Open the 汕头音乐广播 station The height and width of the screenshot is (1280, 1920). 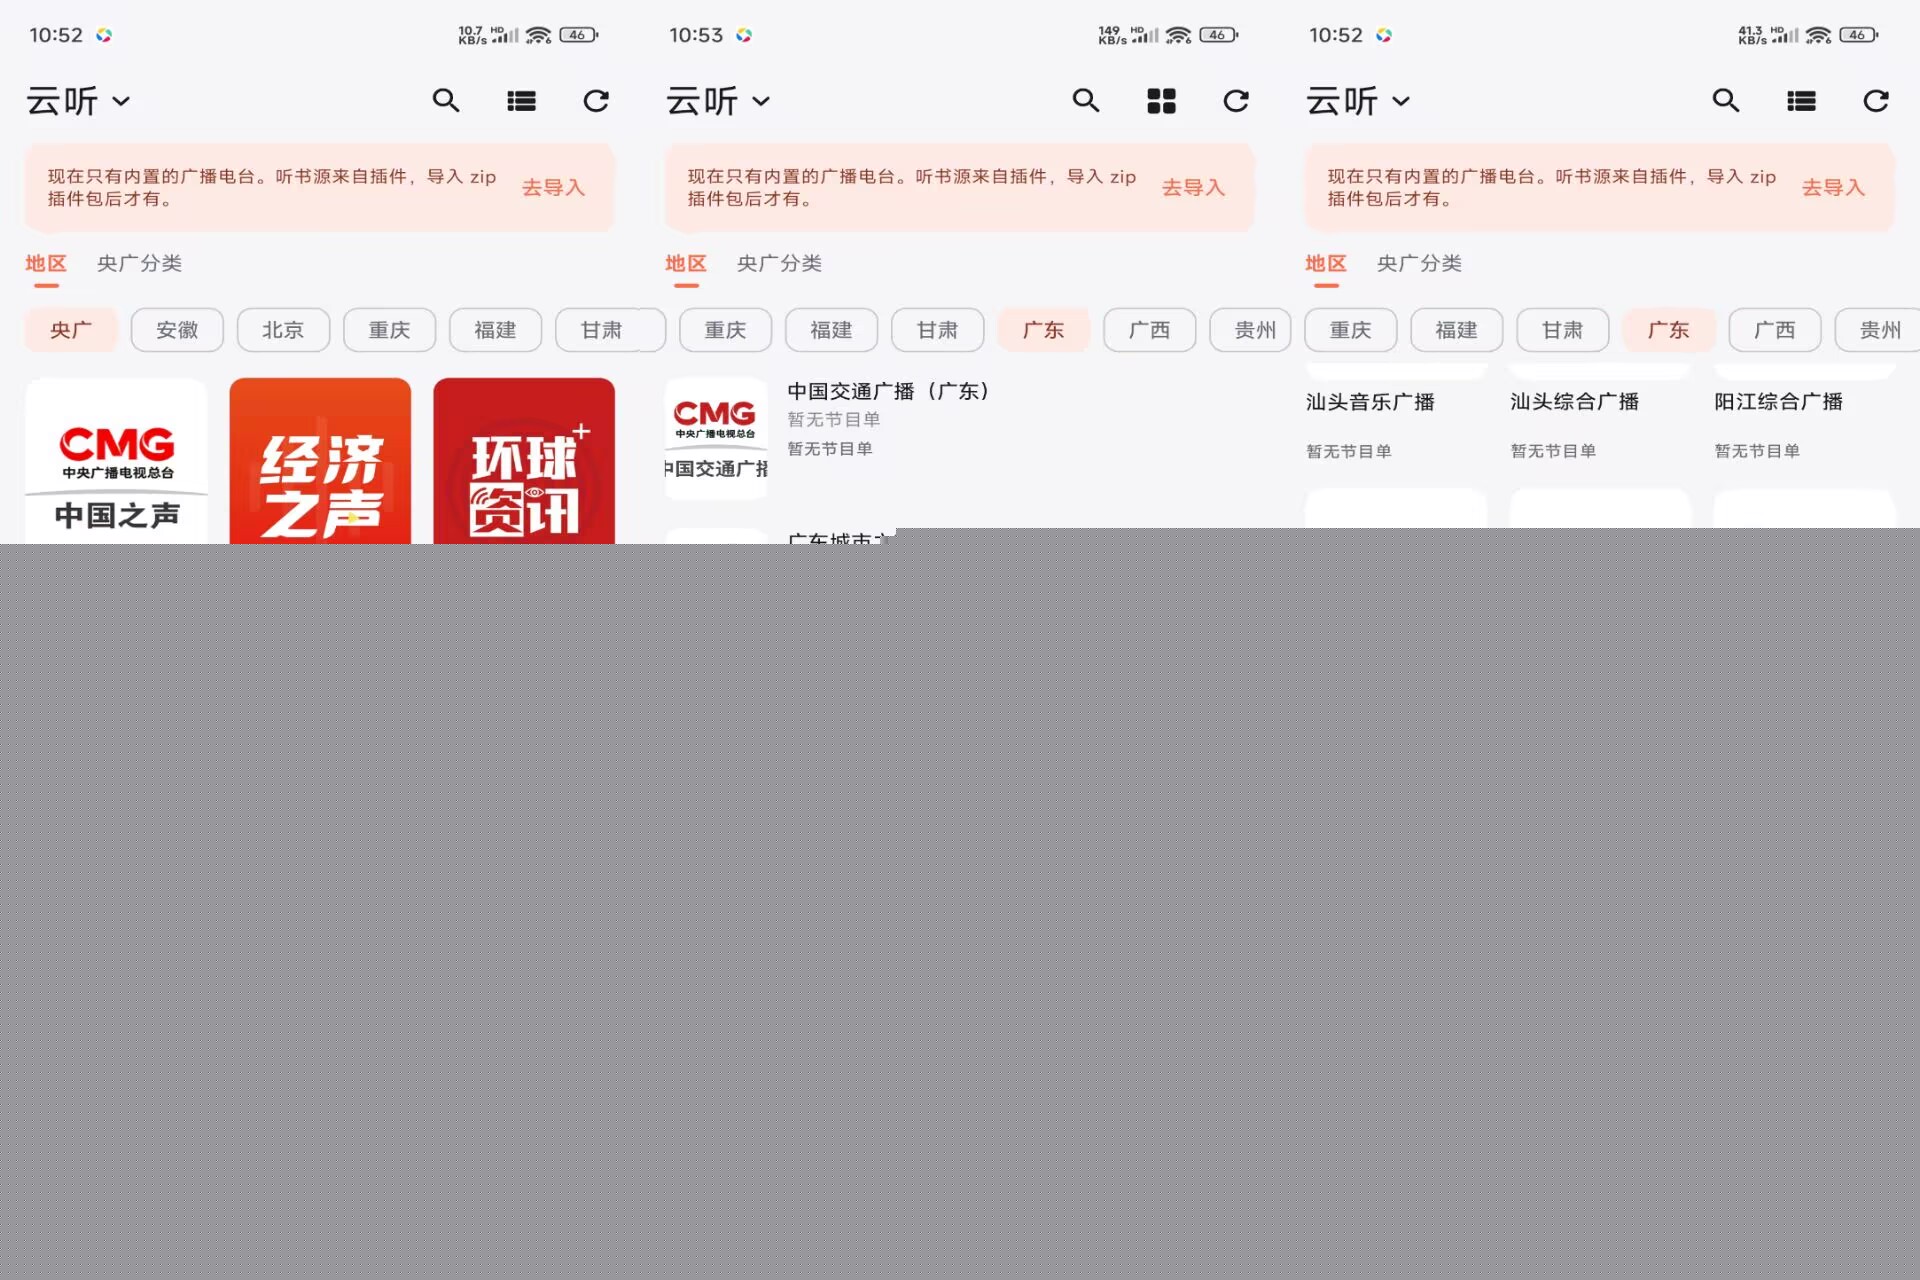click(1370, 402)
